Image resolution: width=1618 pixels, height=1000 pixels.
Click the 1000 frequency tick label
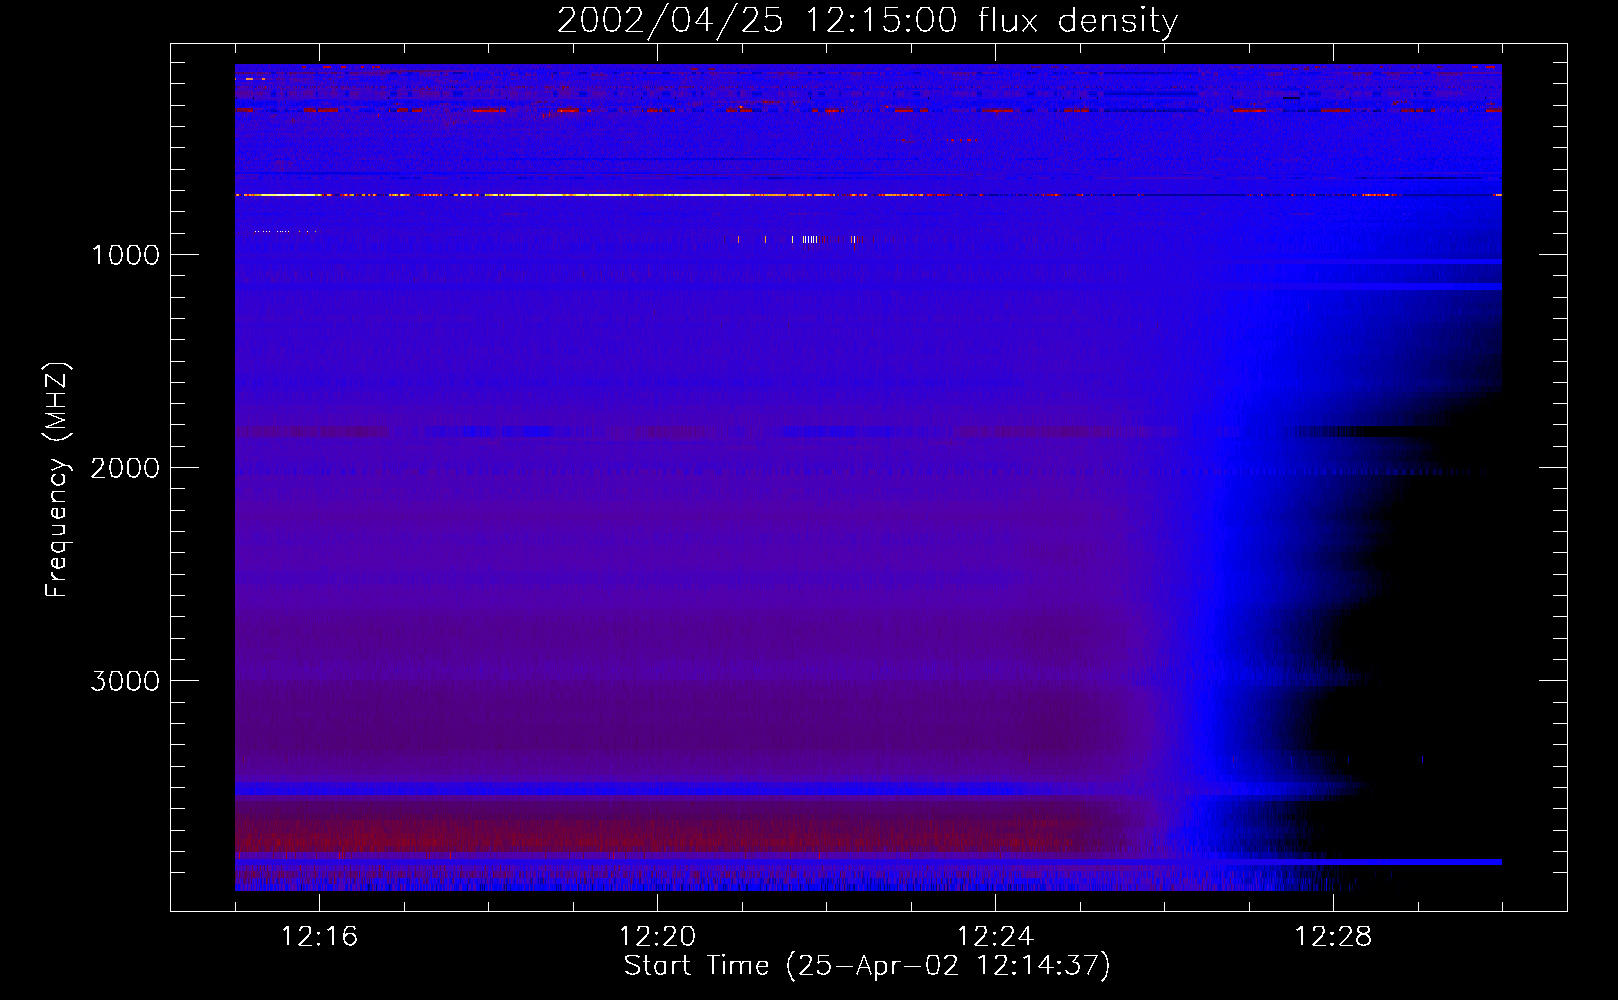pyautogui.click(x=125, y=255)
